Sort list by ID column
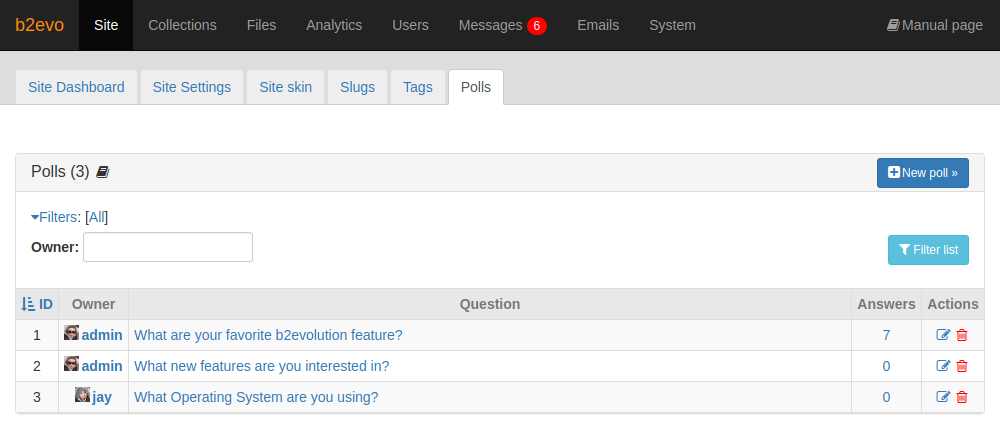 37,304
